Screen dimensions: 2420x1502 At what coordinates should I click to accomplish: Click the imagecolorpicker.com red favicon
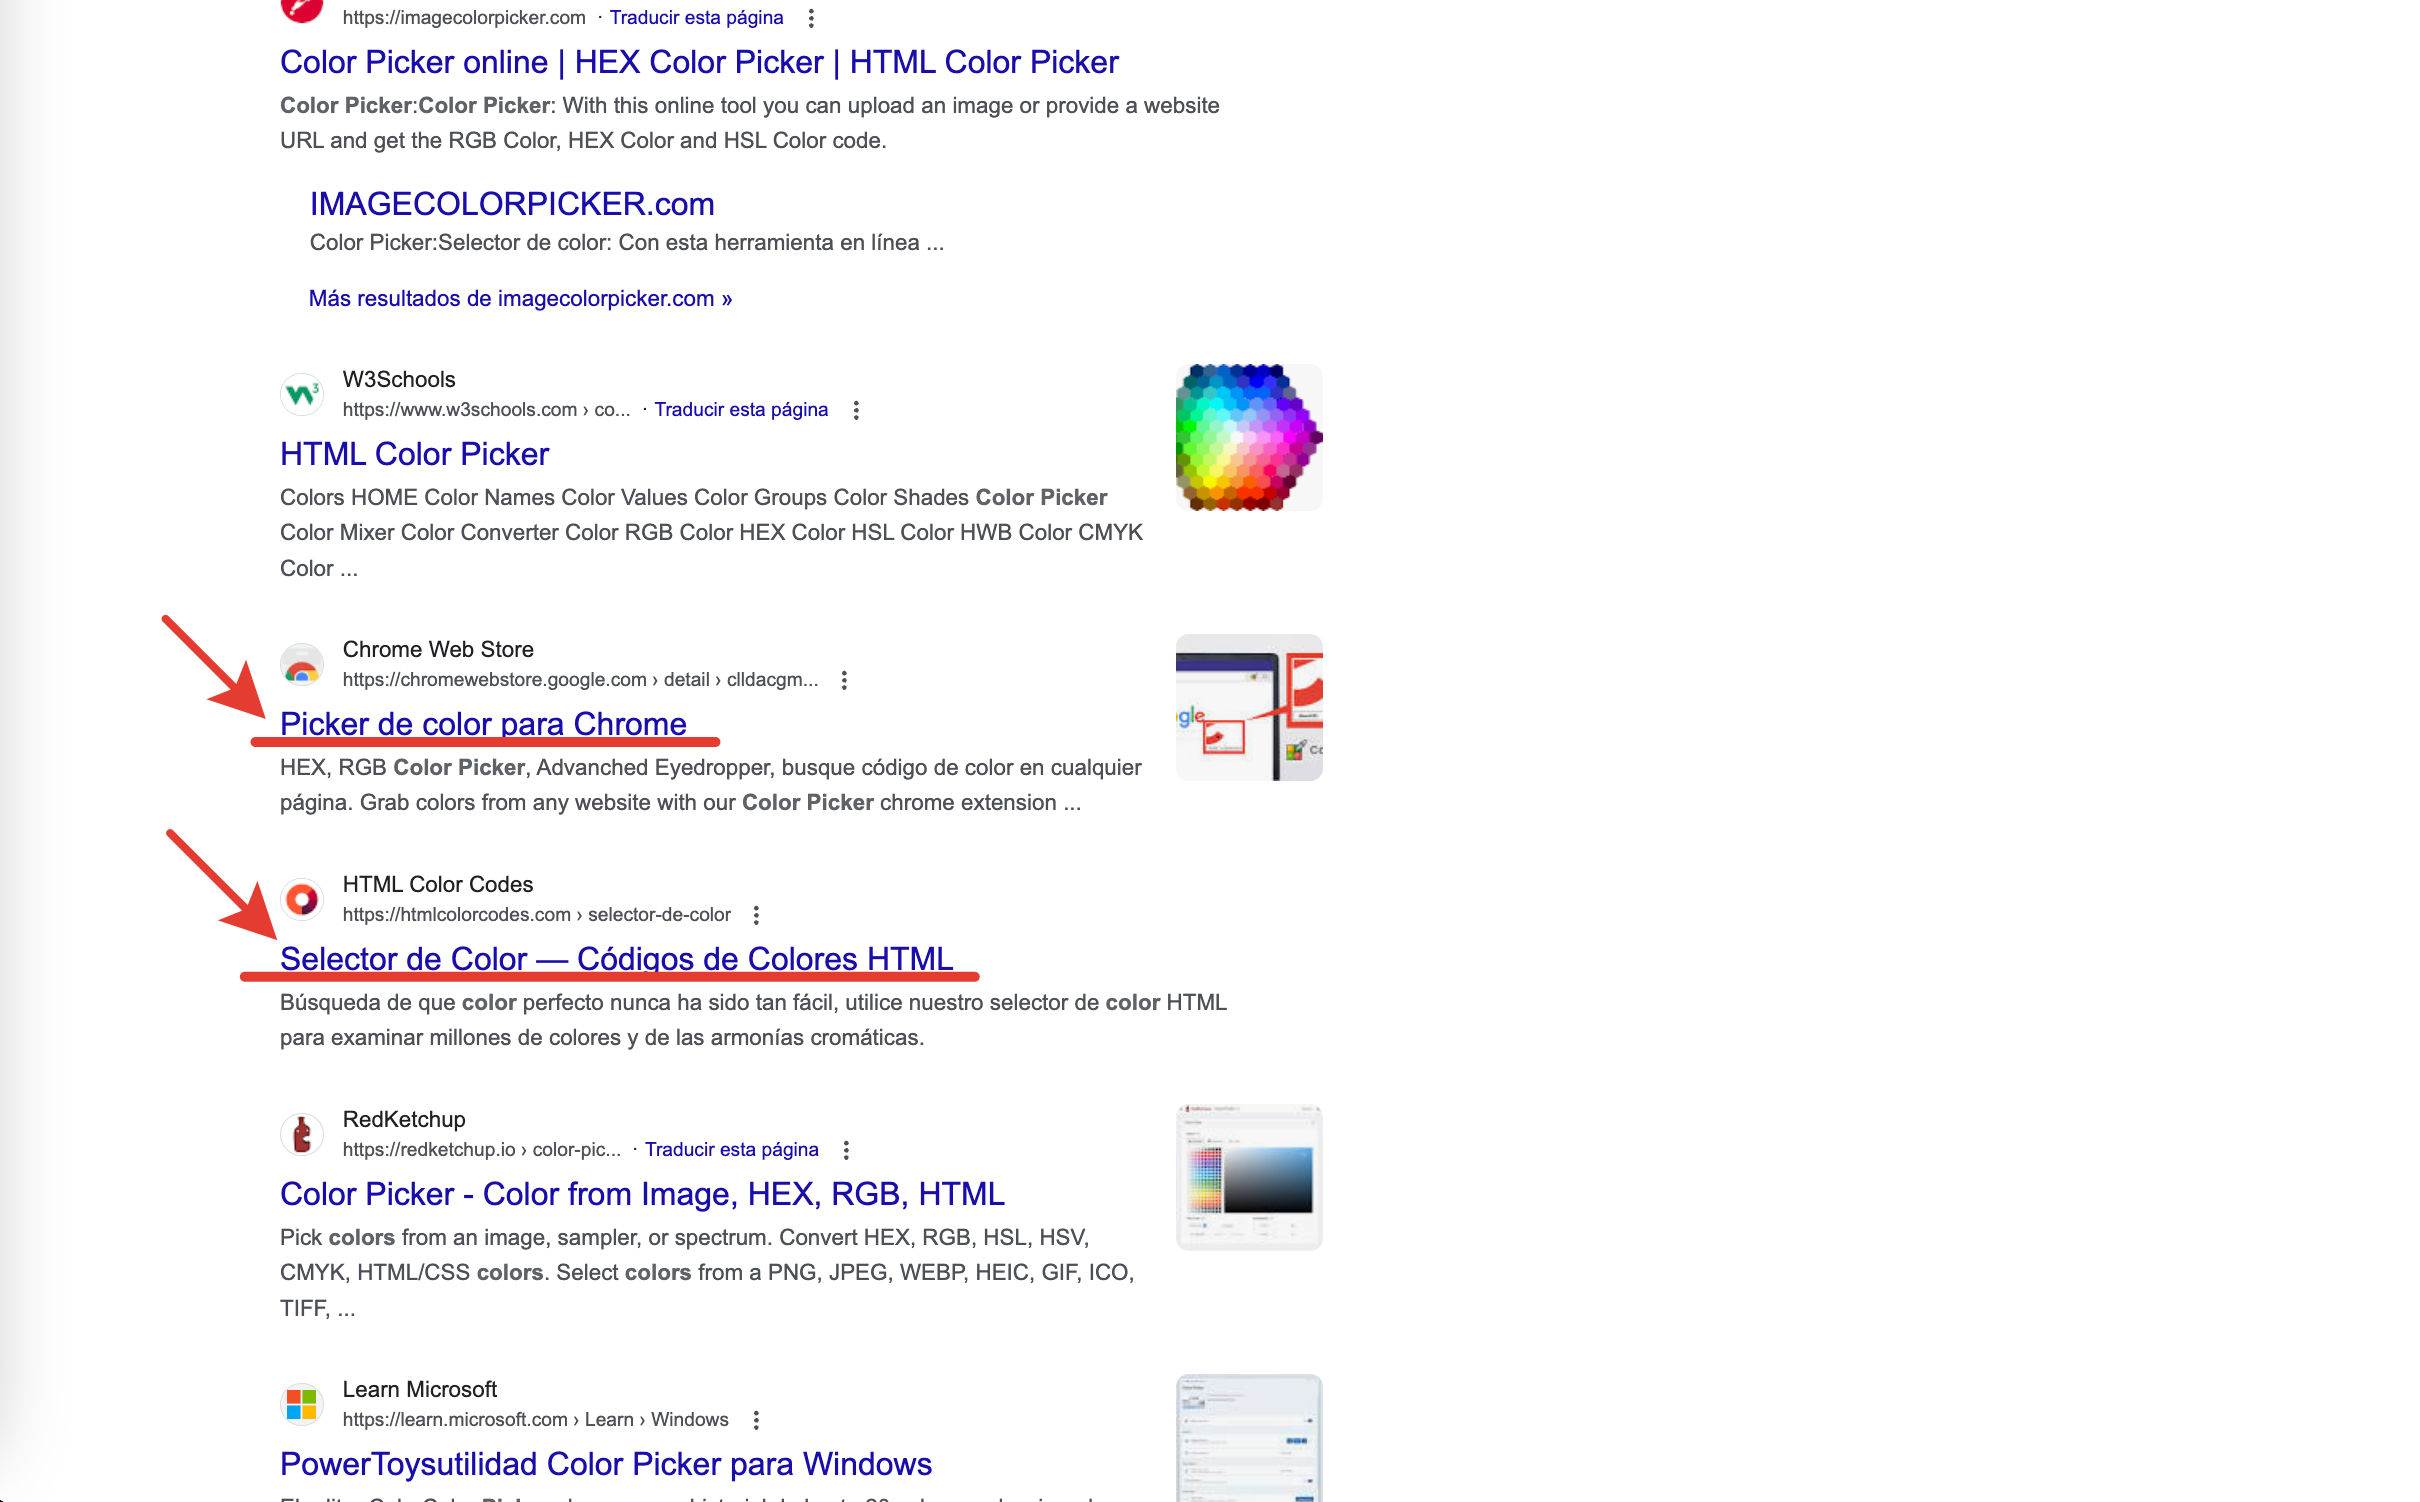[x=301, y=8]
